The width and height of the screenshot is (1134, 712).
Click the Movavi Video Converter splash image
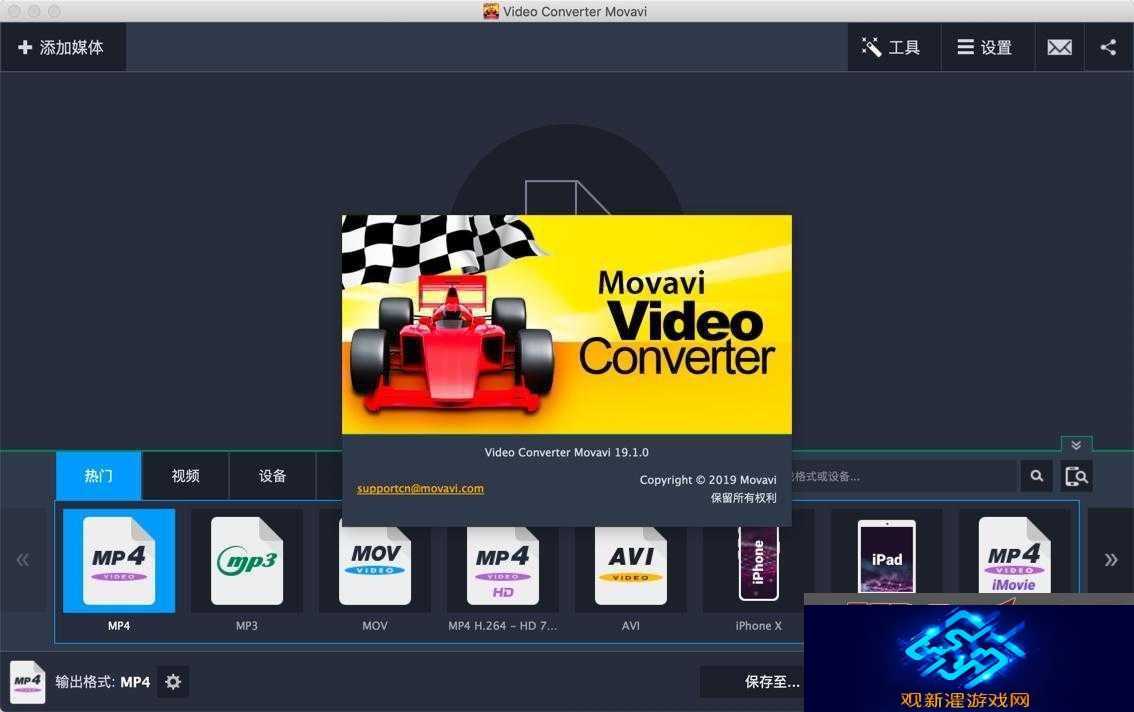(x=566, y=324)
